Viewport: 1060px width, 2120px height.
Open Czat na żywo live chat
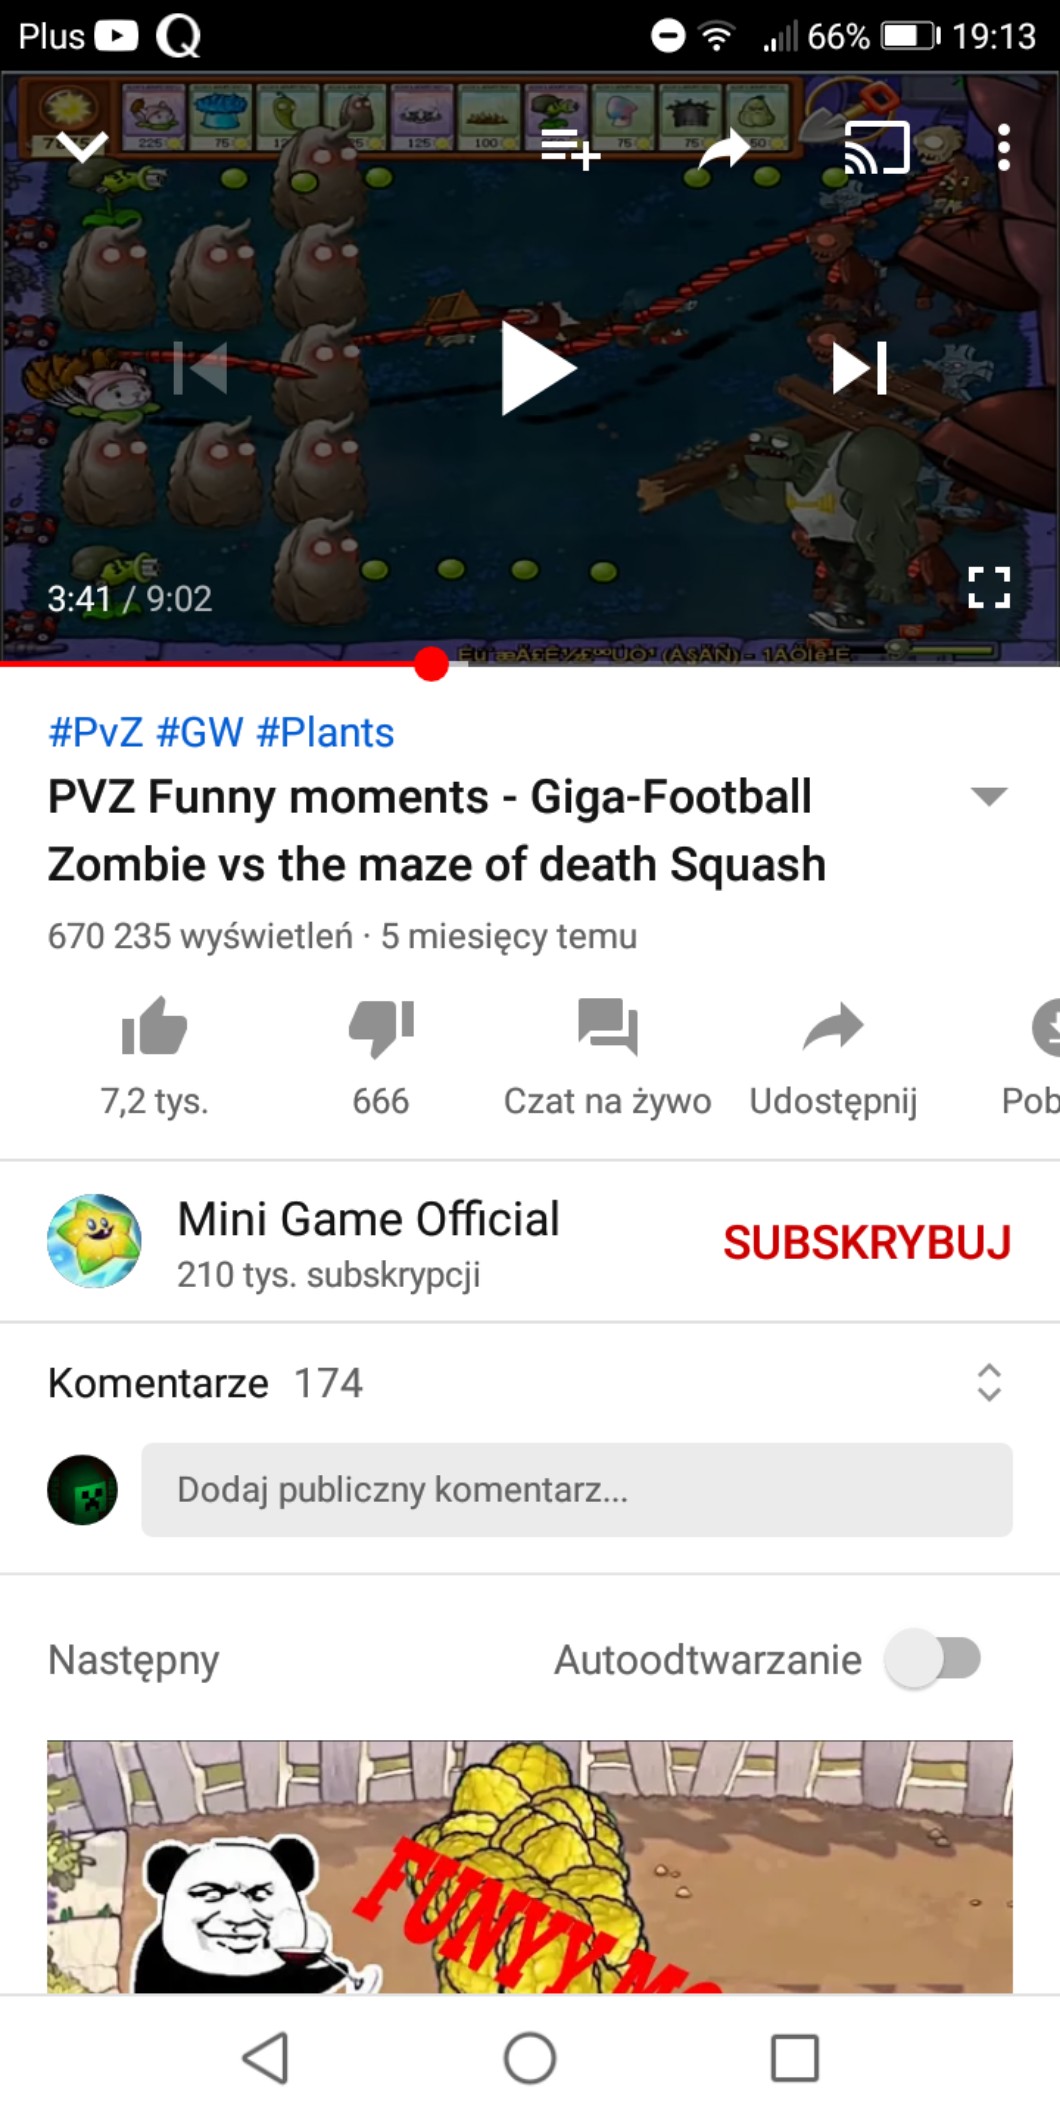[x=607, y=1056]
